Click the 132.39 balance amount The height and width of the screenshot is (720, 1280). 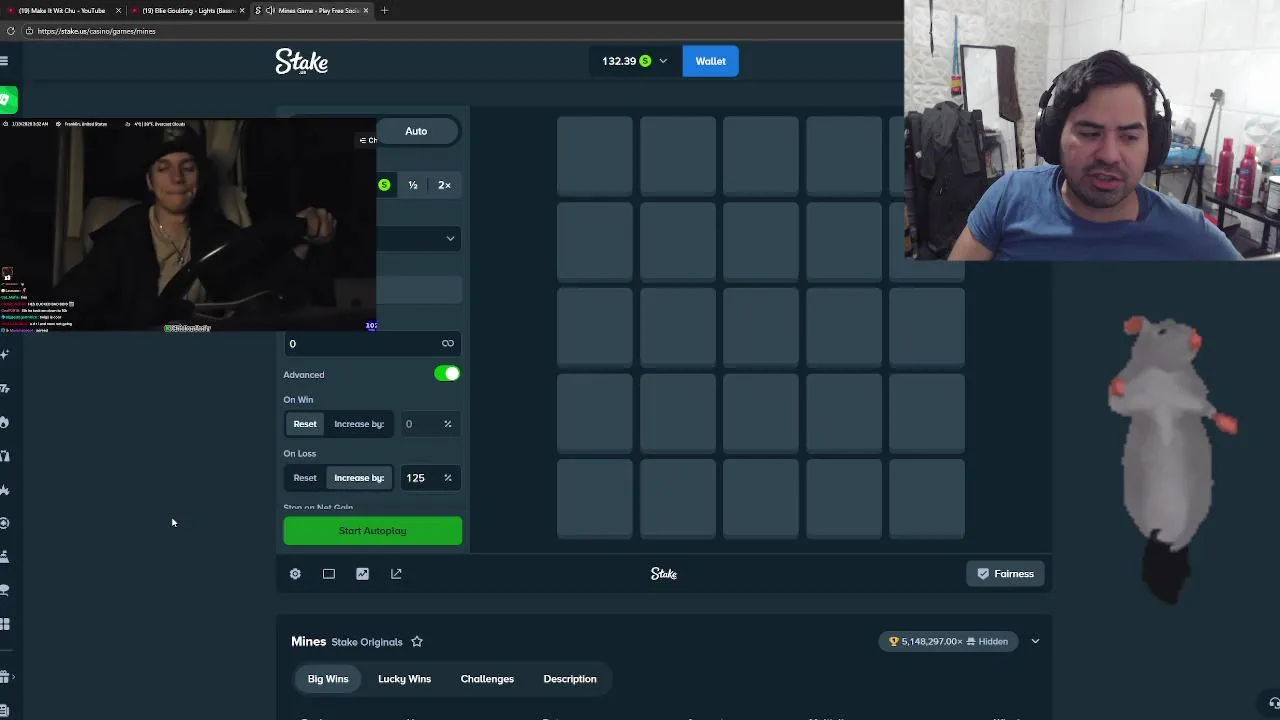pyautogui.click(x=619, y=61)
